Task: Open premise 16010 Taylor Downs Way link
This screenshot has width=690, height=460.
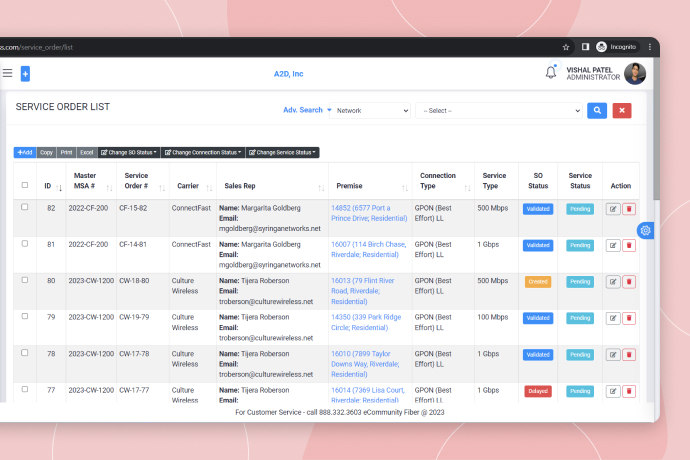Action: tap(365, 364)
